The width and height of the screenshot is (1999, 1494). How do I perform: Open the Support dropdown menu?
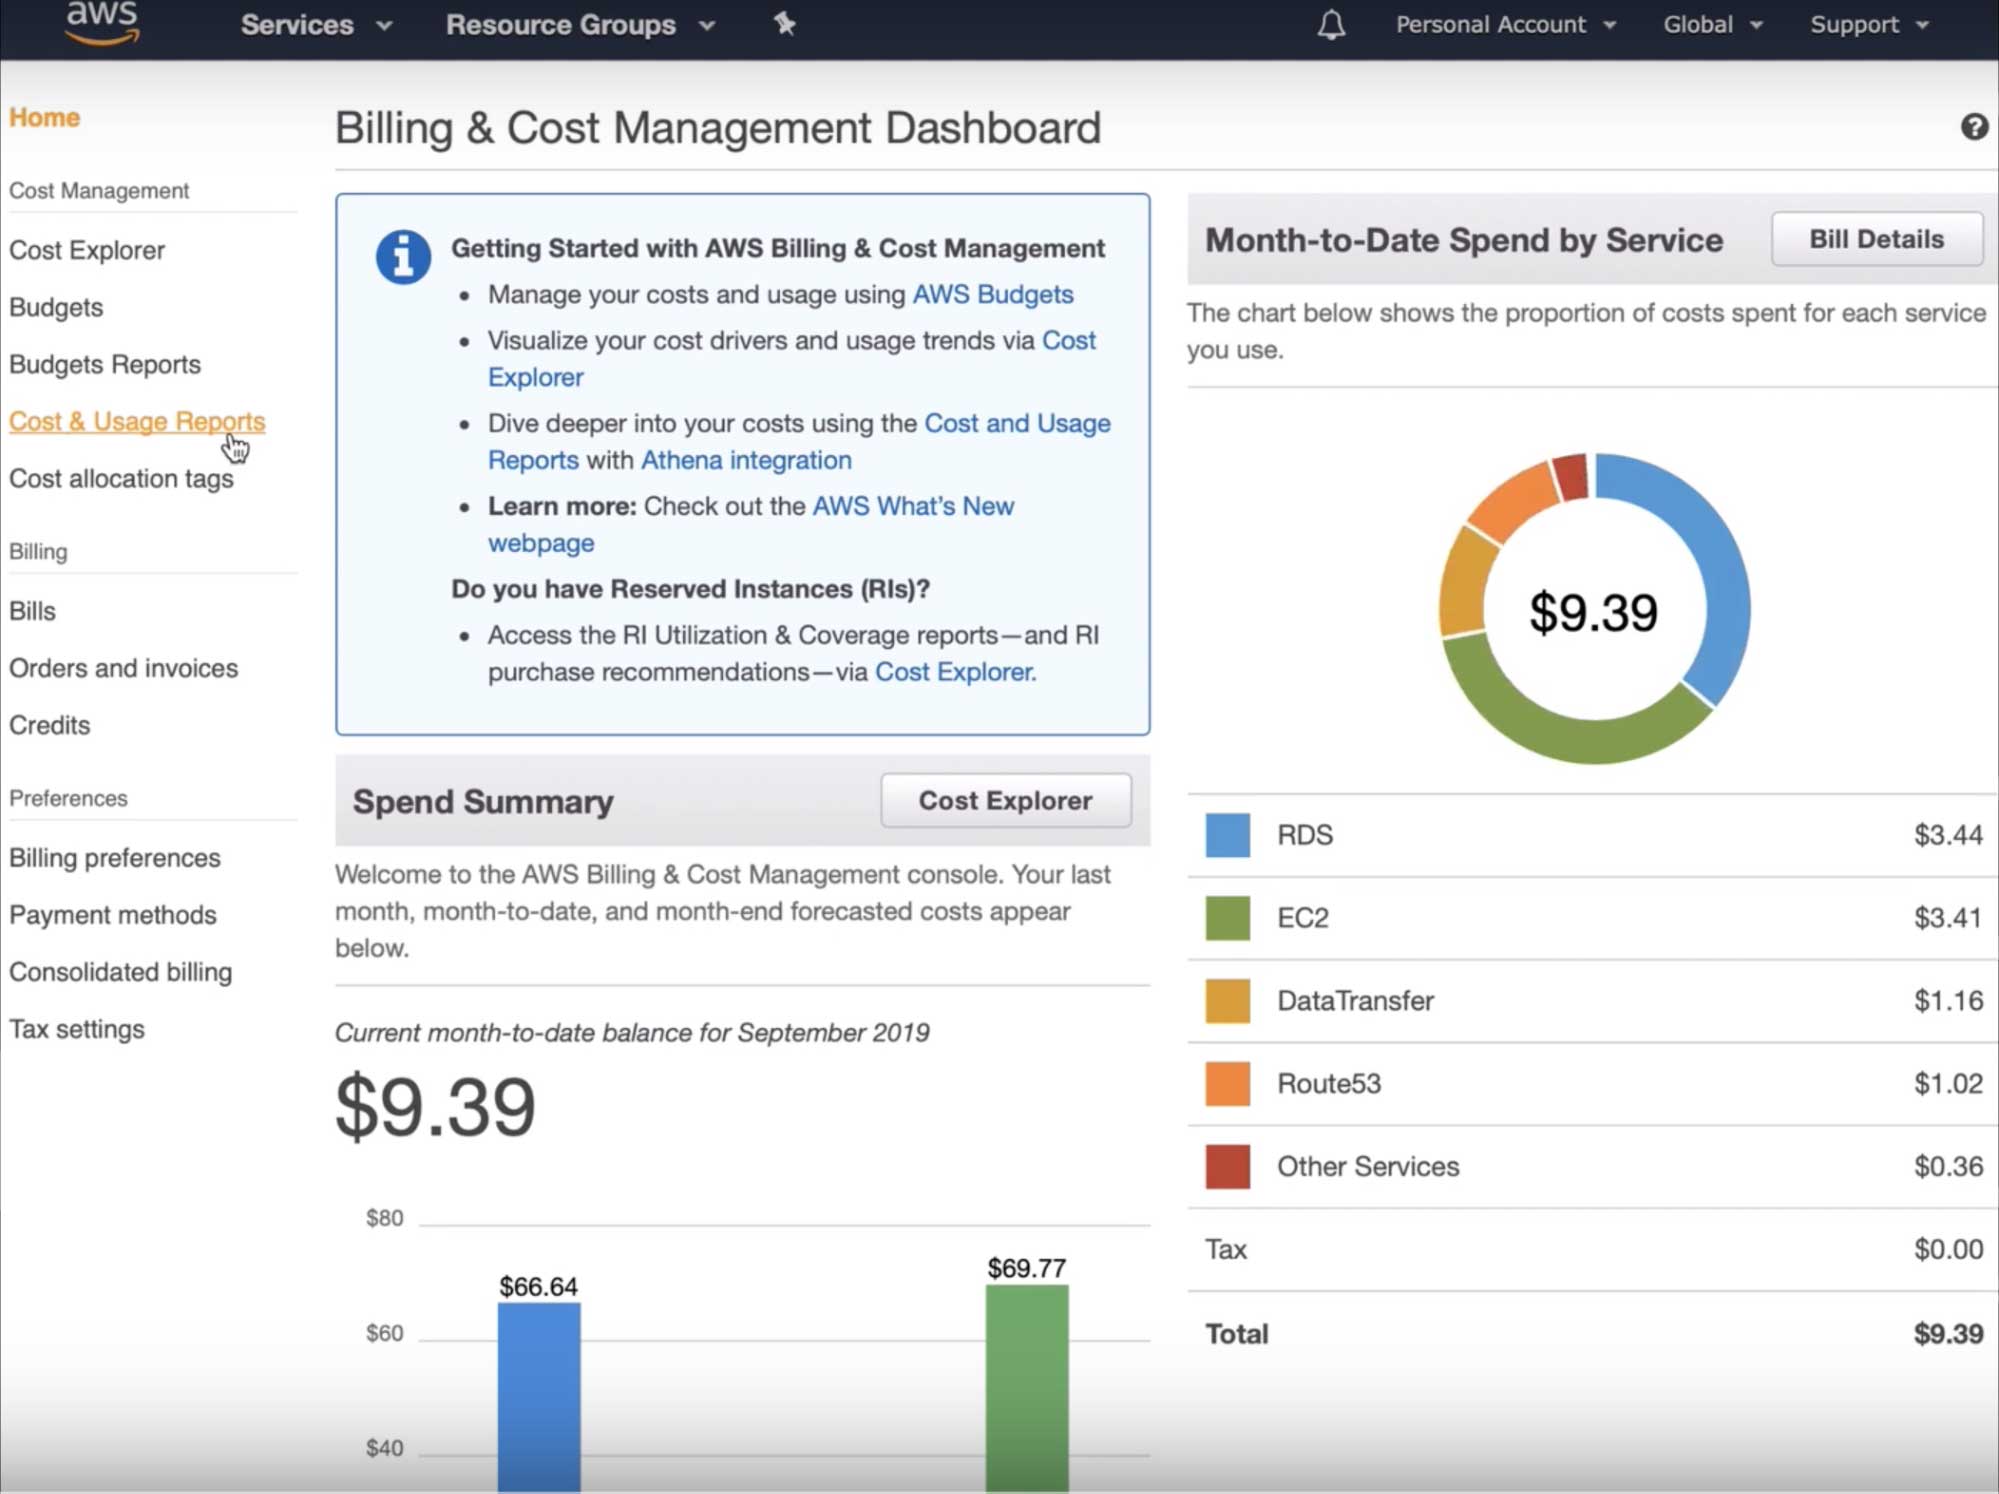pos(1868,24)
